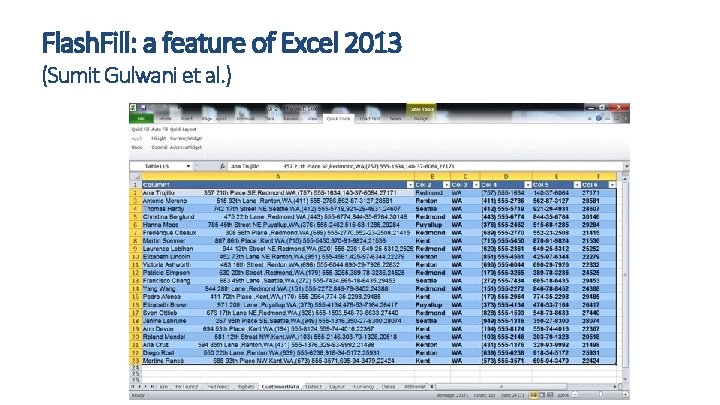Click the last-sheet navigation arrow

(152, 387)
